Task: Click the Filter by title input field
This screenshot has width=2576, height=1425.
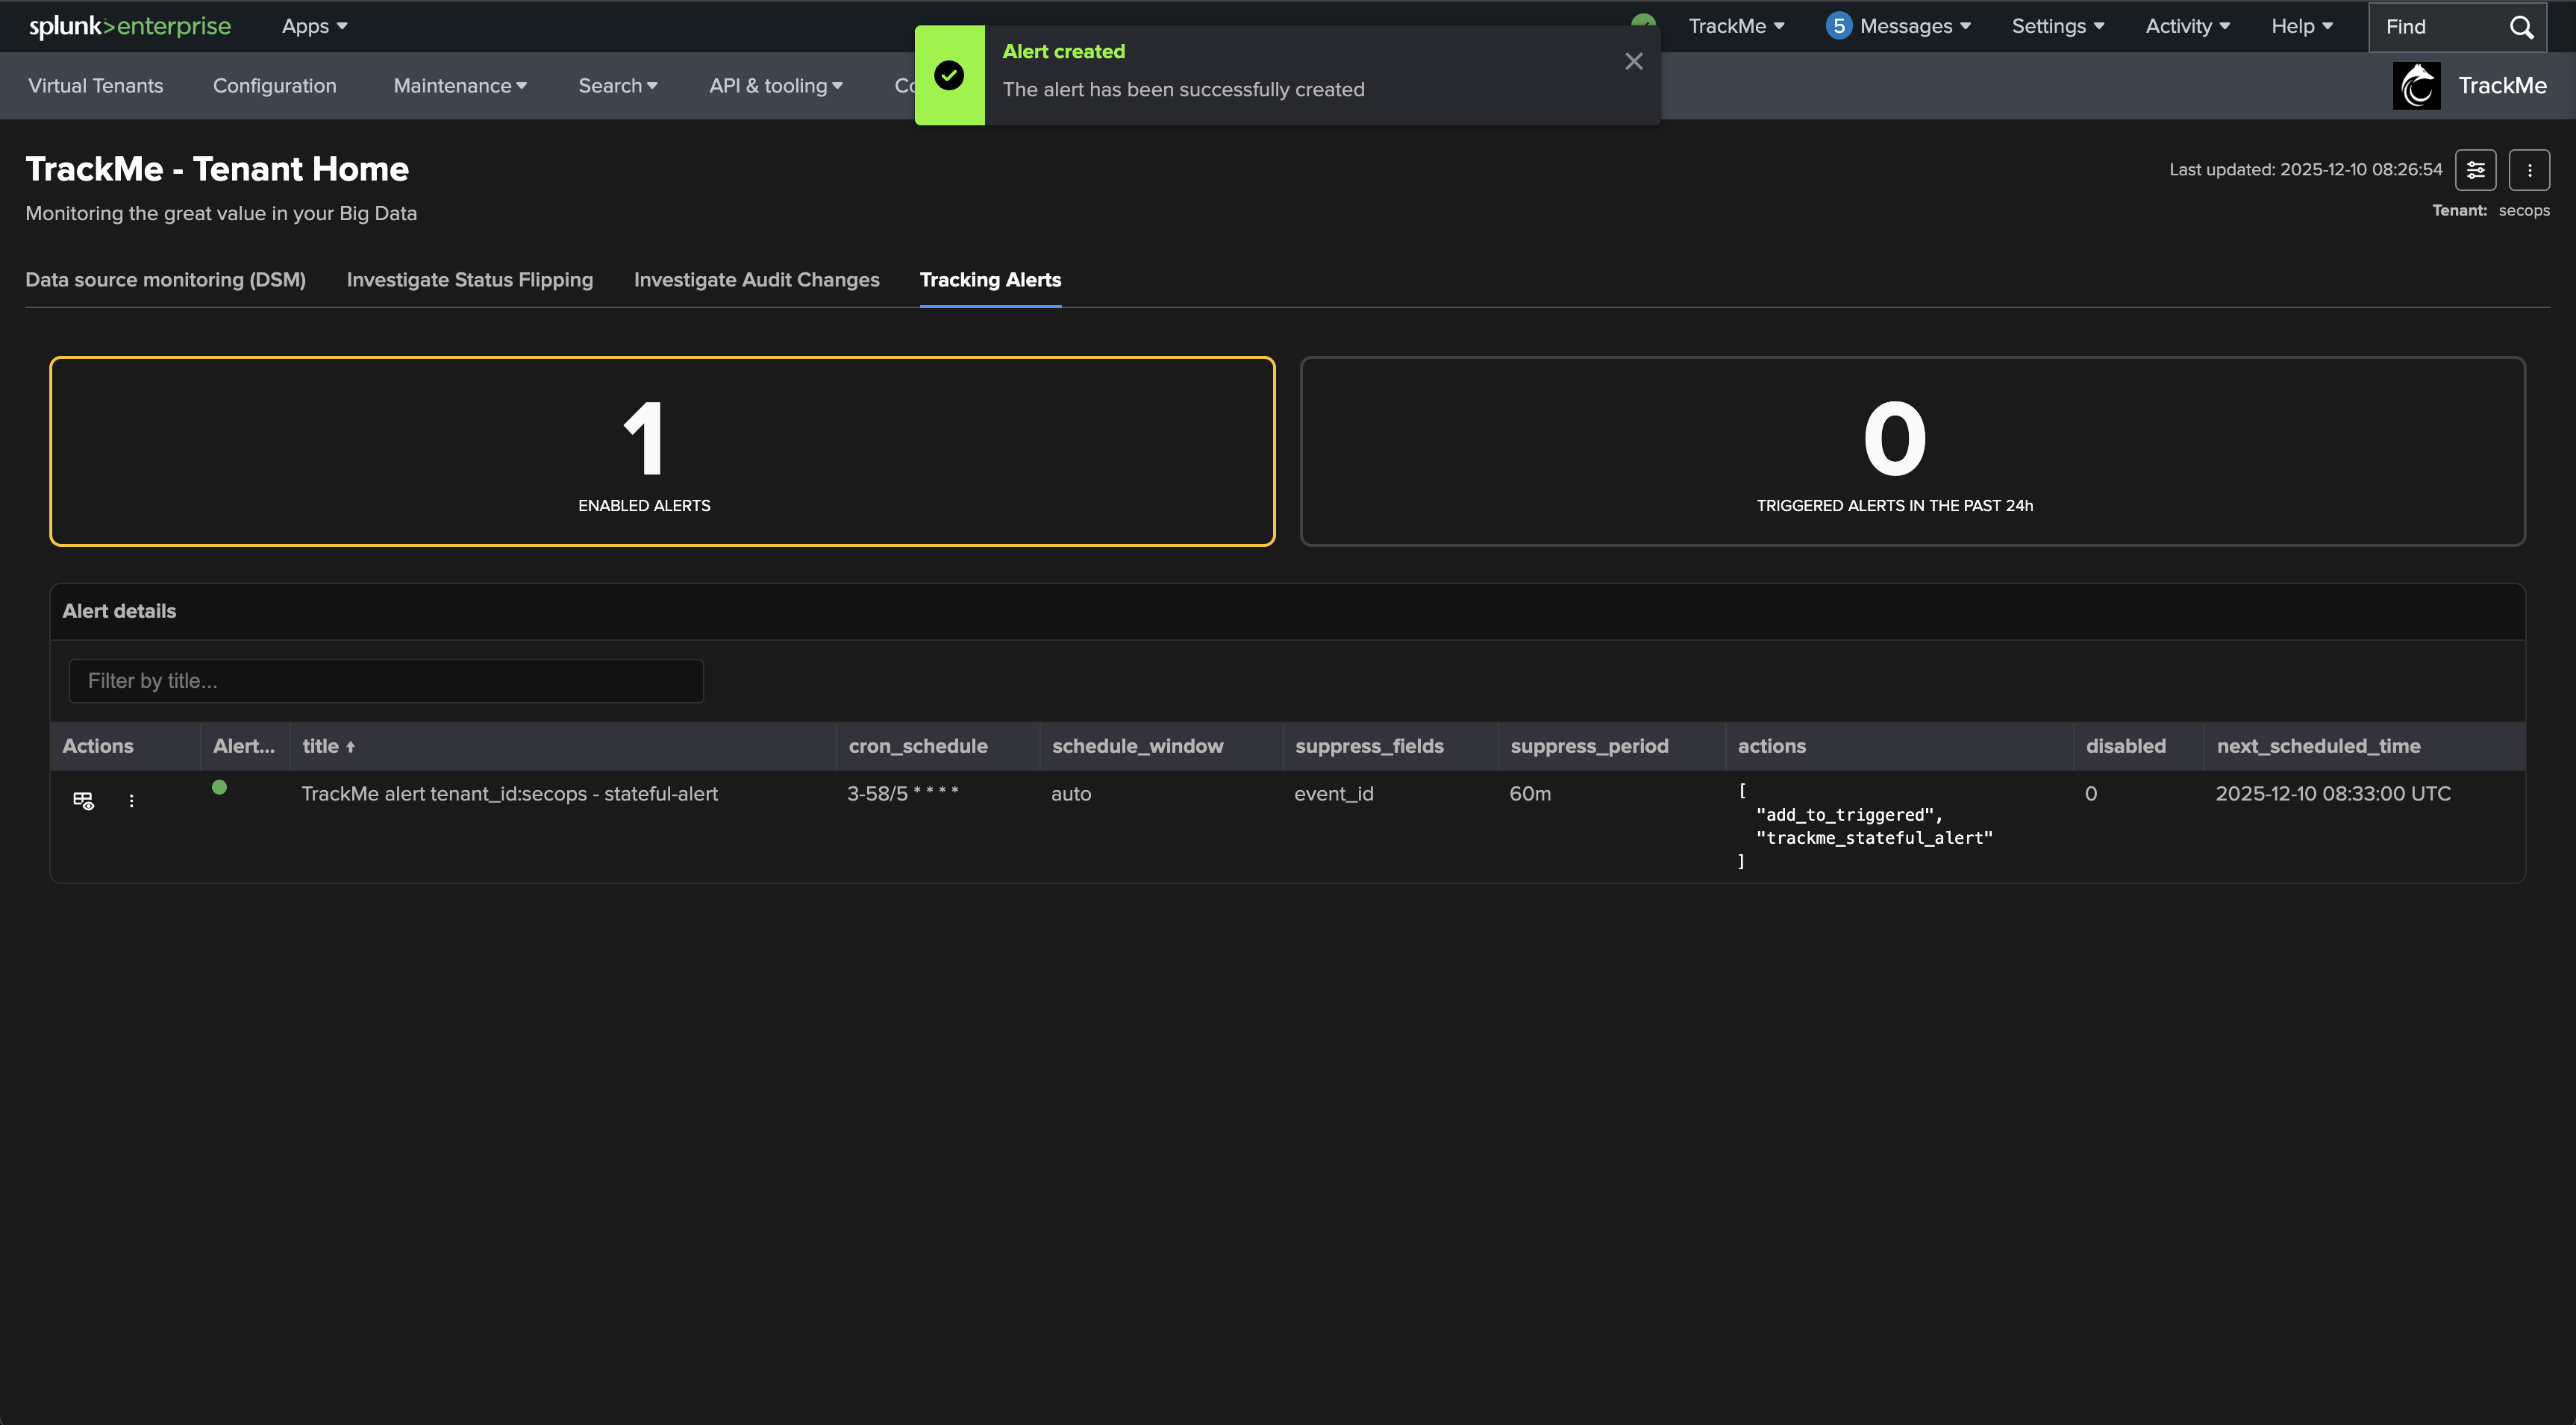Action: click(x=386, y=681)
